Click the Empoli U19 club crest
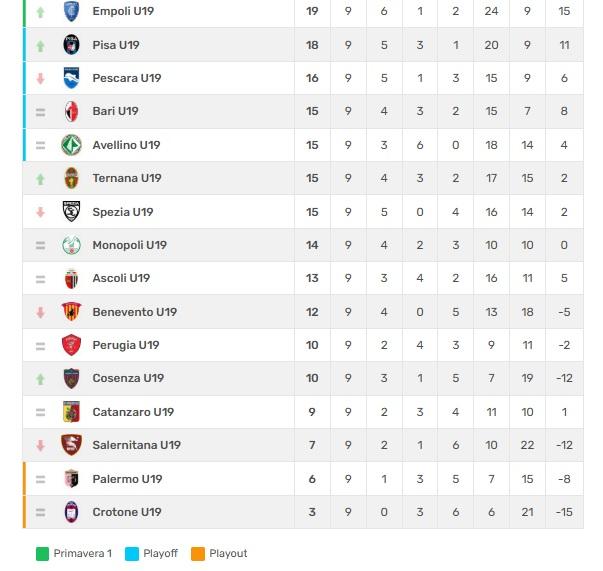Screen dimensions: 603x571 (x=72, y=12)
